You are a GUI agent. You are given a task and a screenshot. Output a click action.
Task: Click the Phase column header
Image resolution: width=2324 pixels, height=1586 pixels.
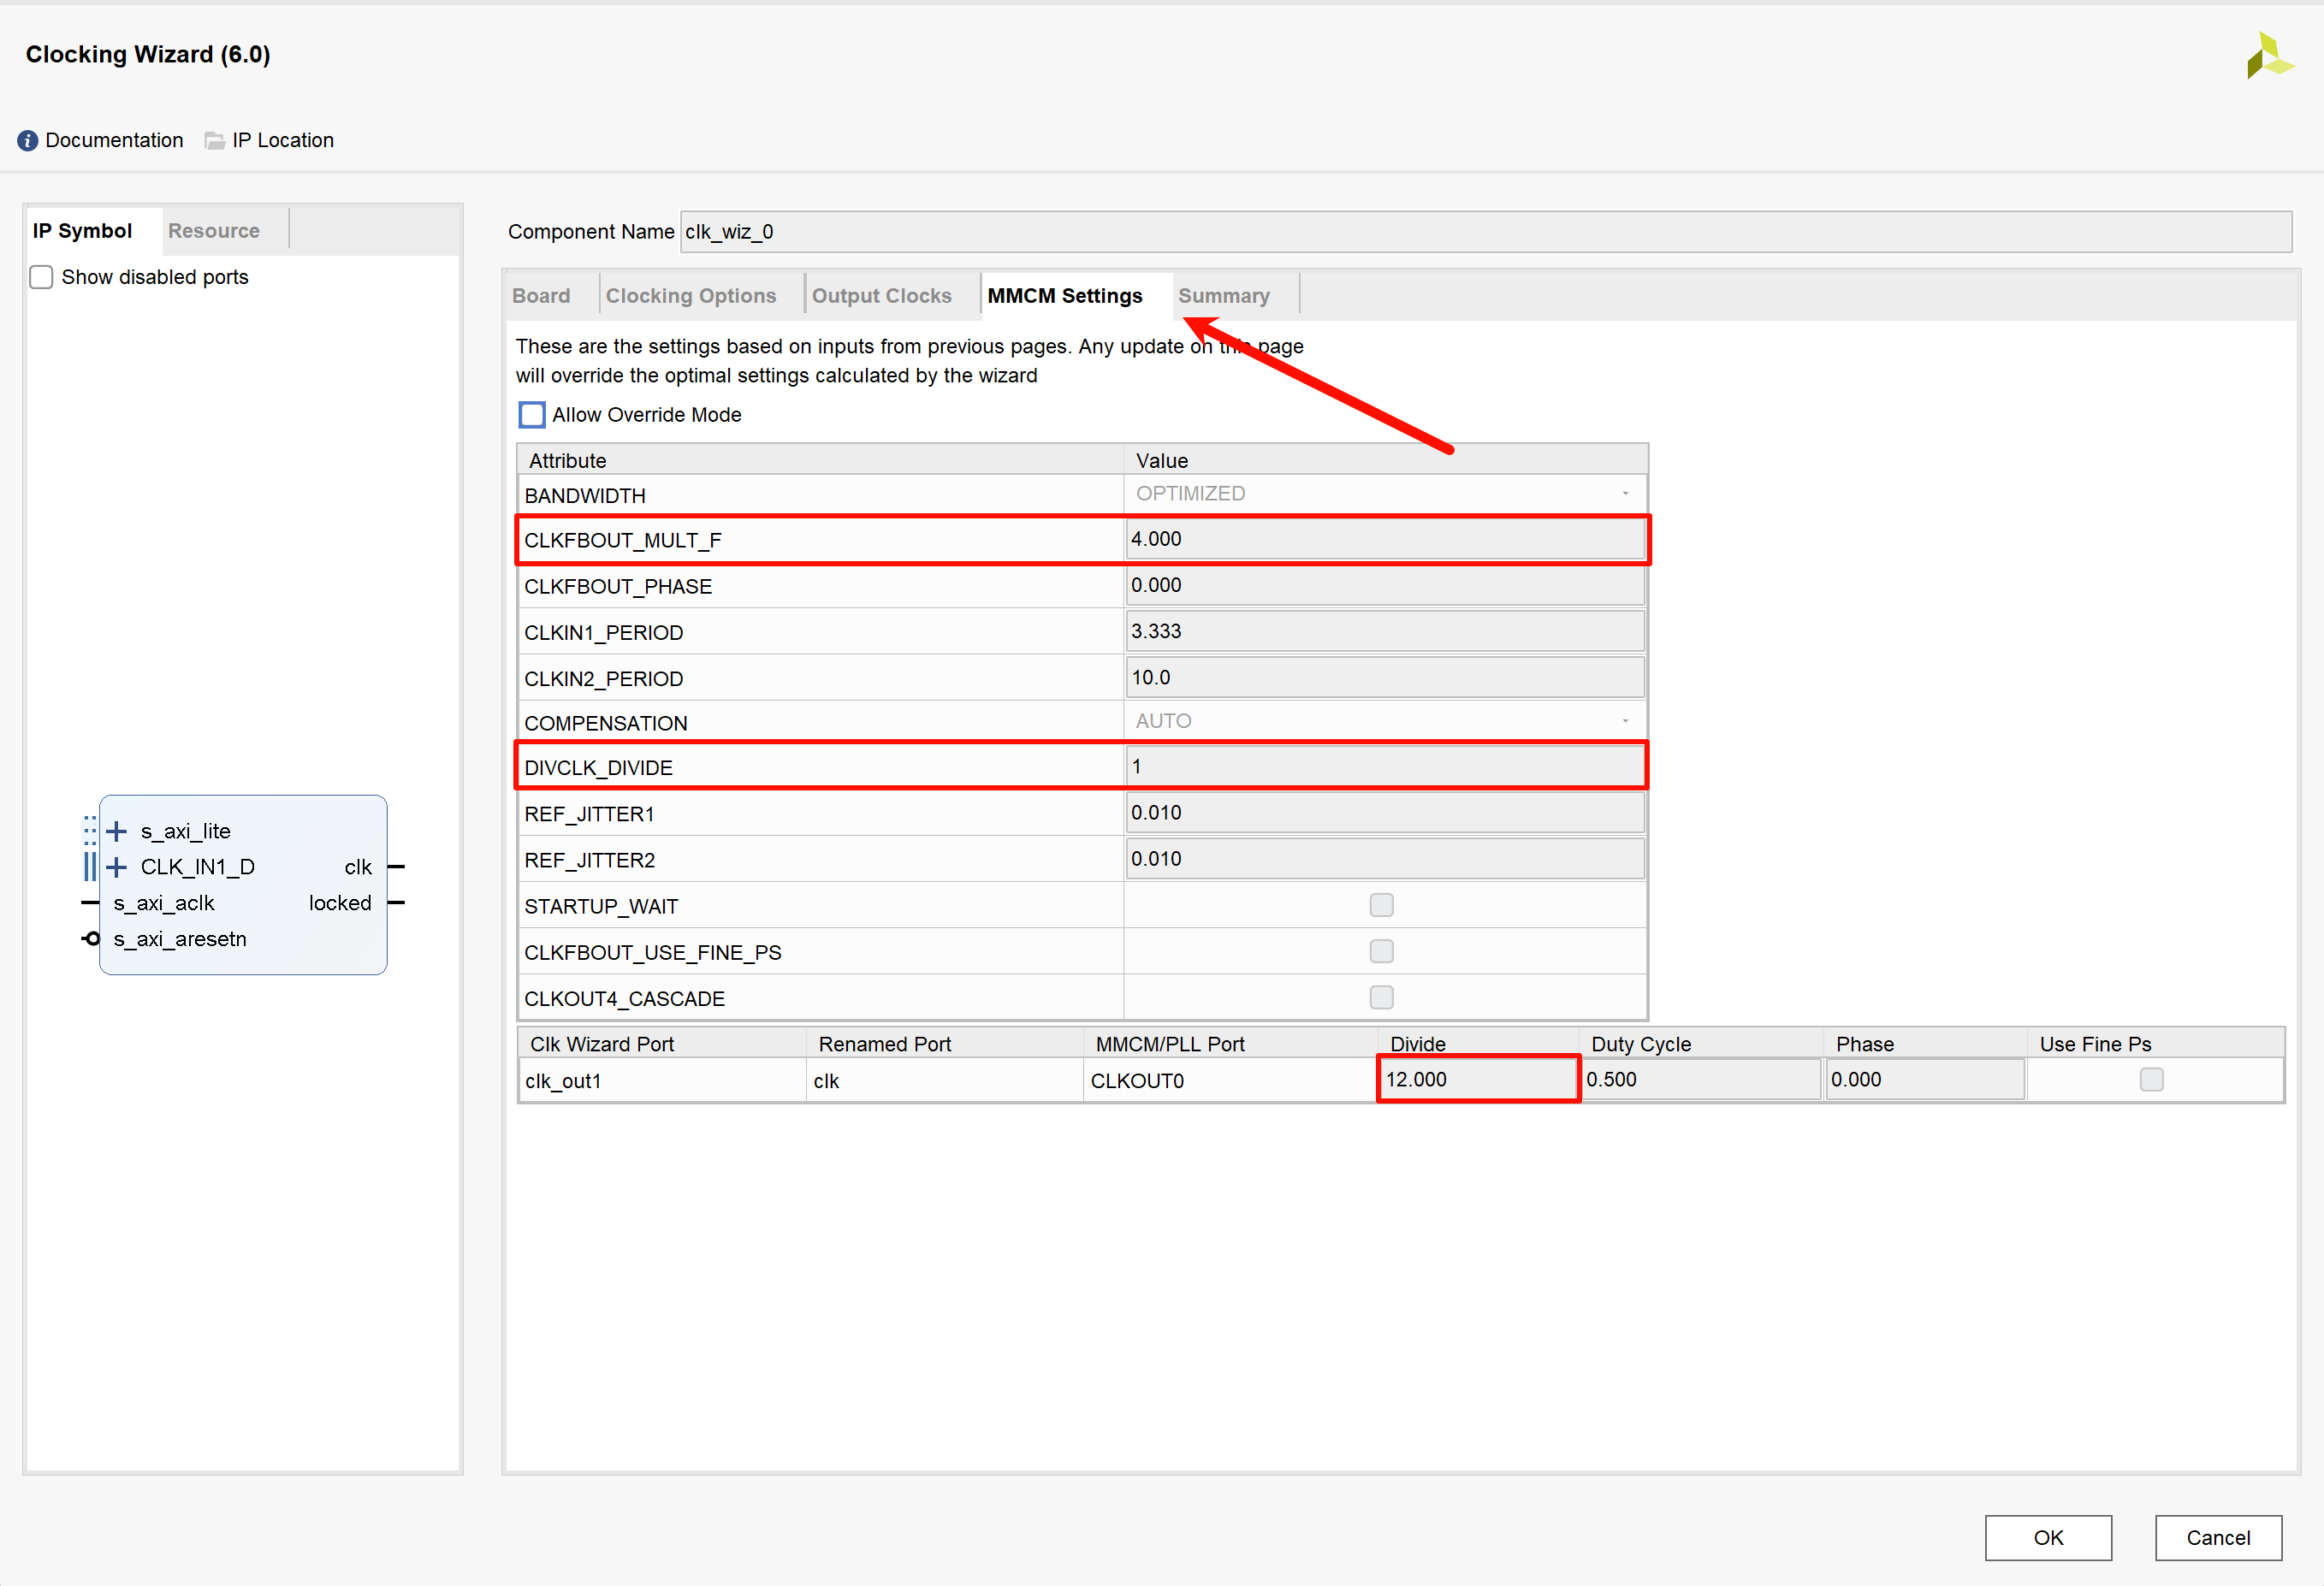click(x=1924, y=1044)
